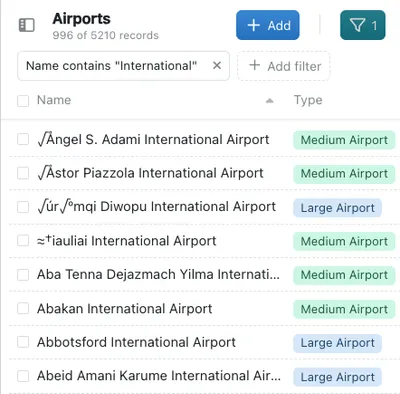The width and height of the screenshot is (400, 394).
Task: Select all rows with header checkbox
Action: 23,101
